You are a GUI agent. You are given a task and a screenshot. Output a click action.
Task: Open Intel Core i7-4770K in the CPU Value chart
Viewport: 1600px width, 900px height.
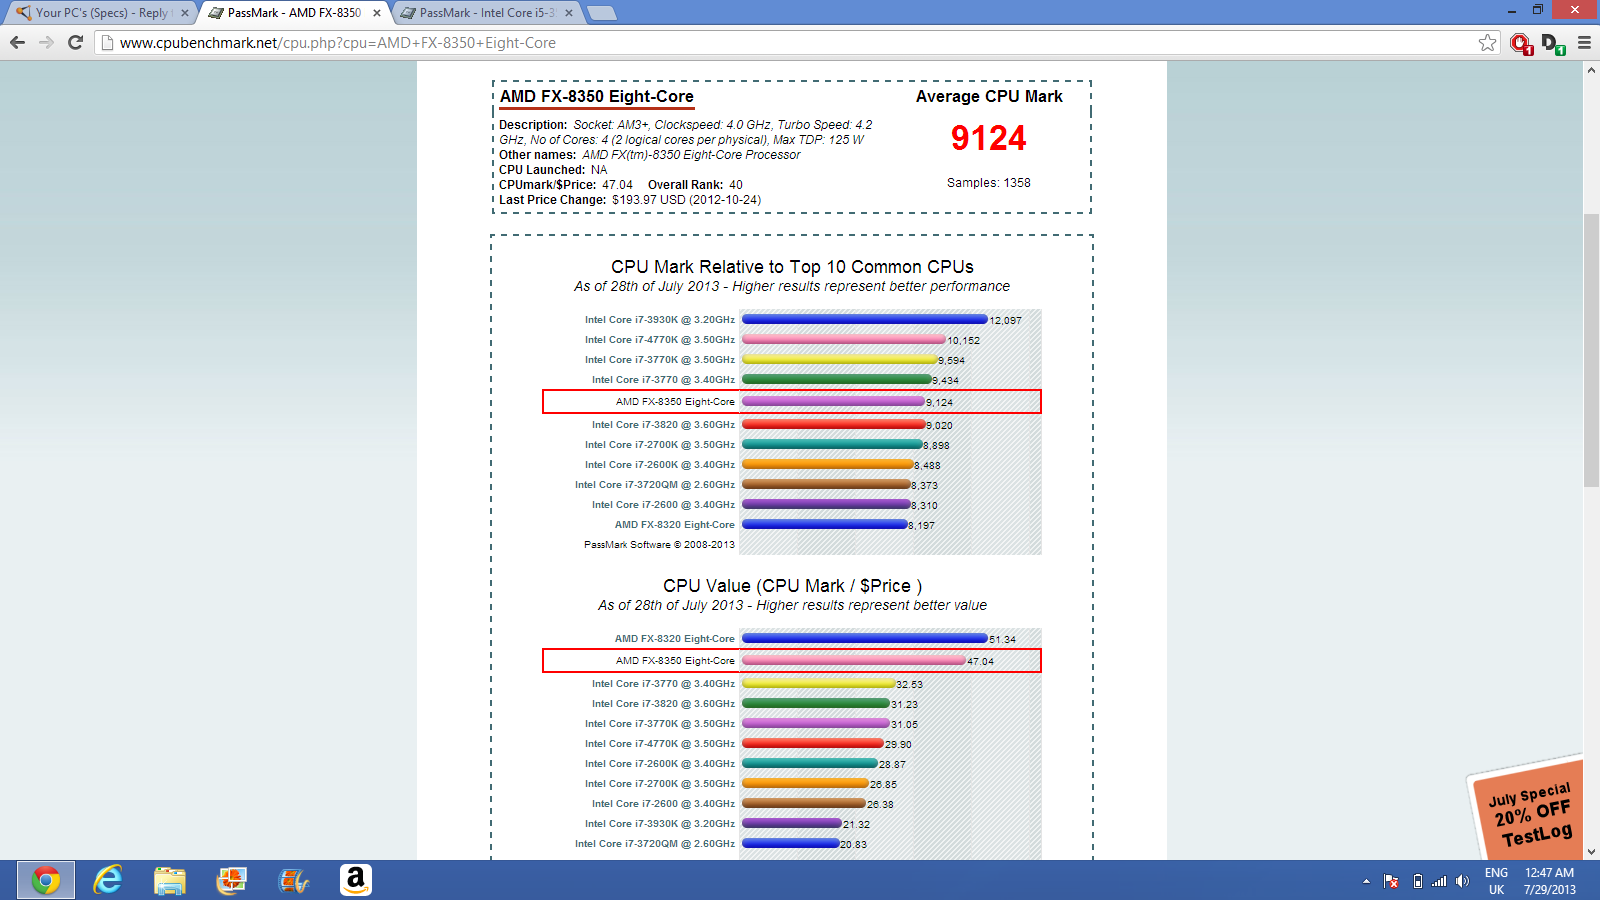tap(660, 744)
